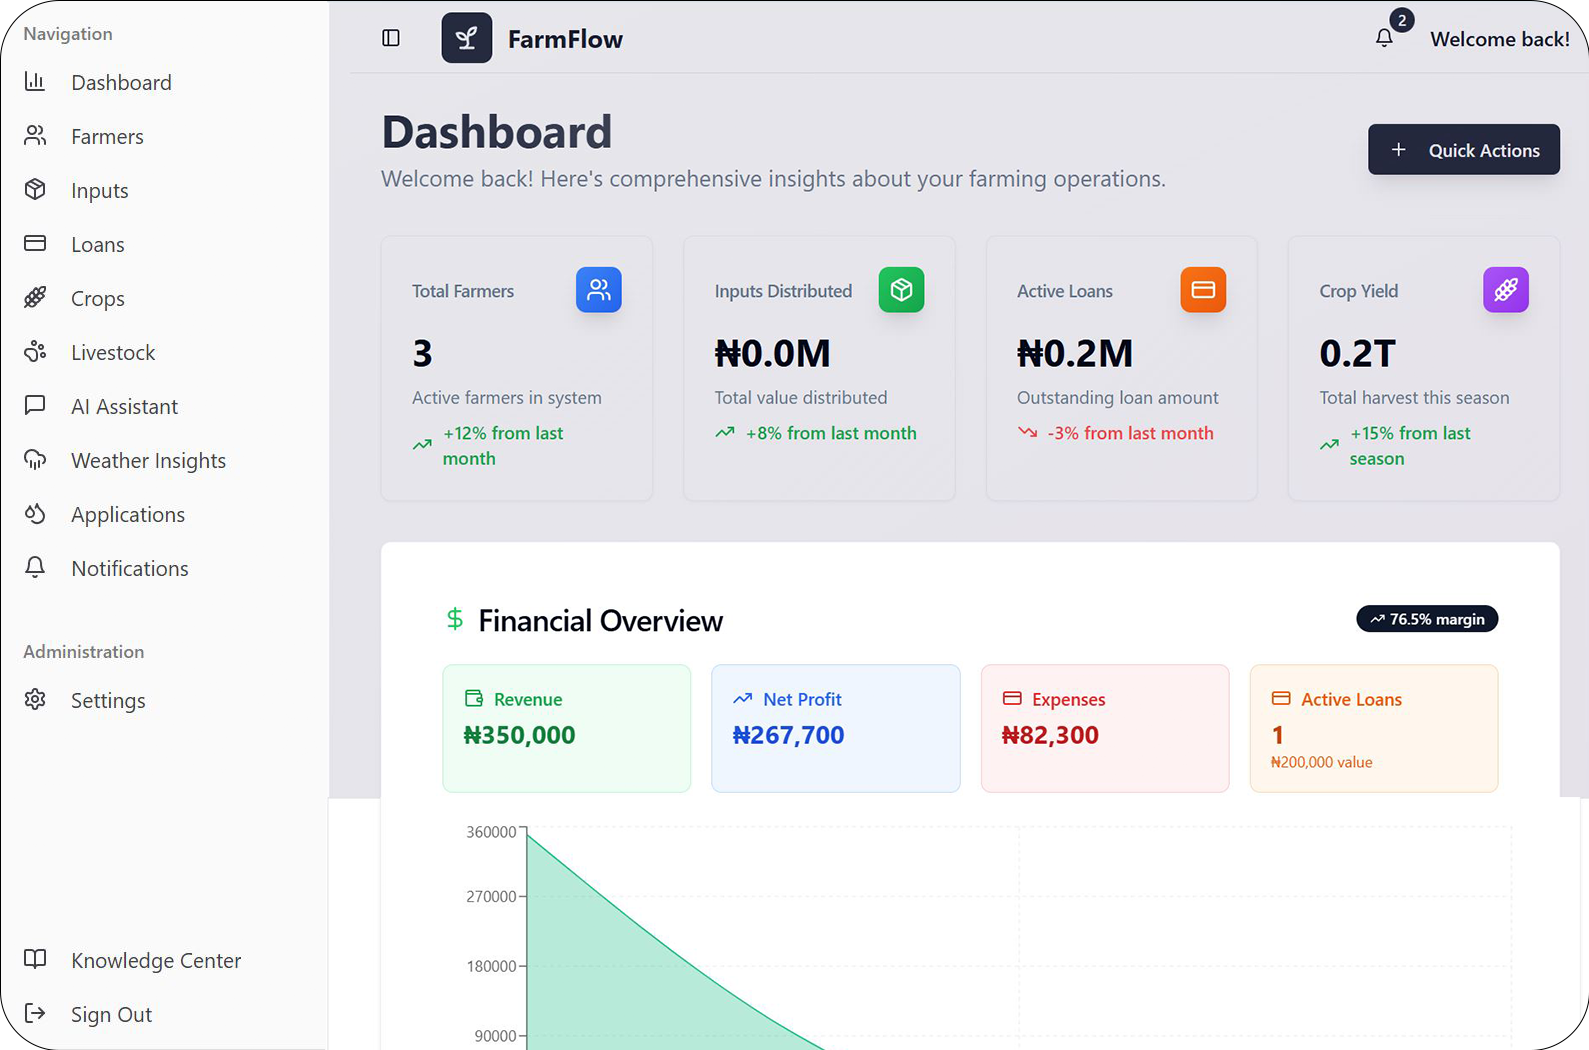Image resolution: width=1589 pixels, height=1050 pixels.
Task: Click the orange Active Loans card icon
Action: [x=1203, y=290]
